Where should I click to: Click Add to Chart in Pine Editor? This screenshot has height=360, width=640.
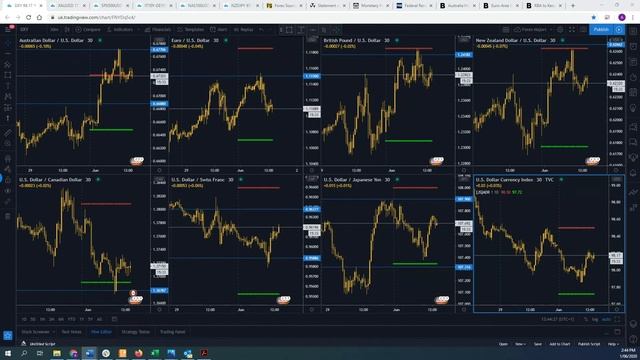(560, 344)
